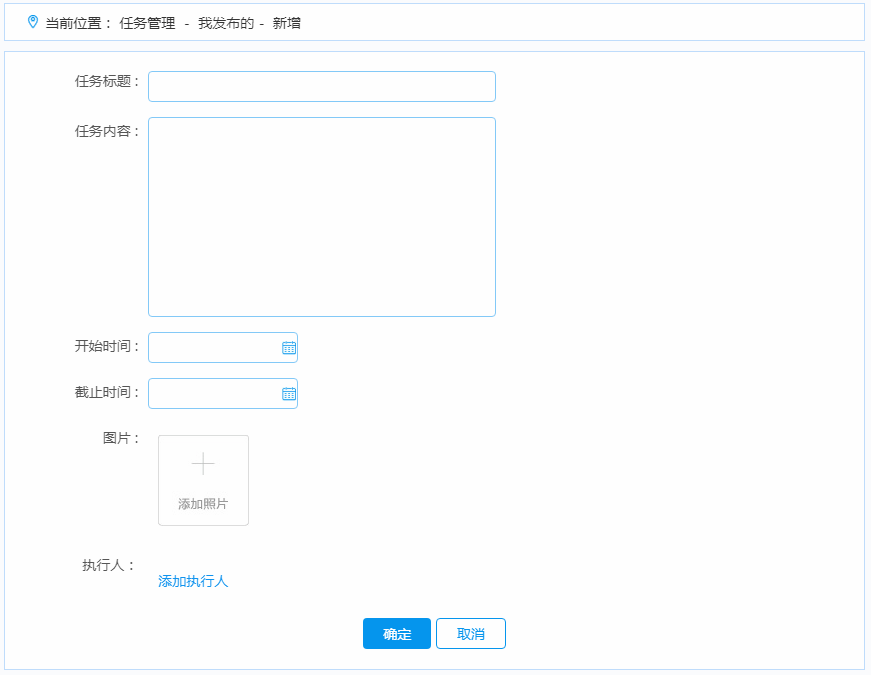871x675 pixels.
Task: Cancel the form with 取消 button
Action: (470, 634)
